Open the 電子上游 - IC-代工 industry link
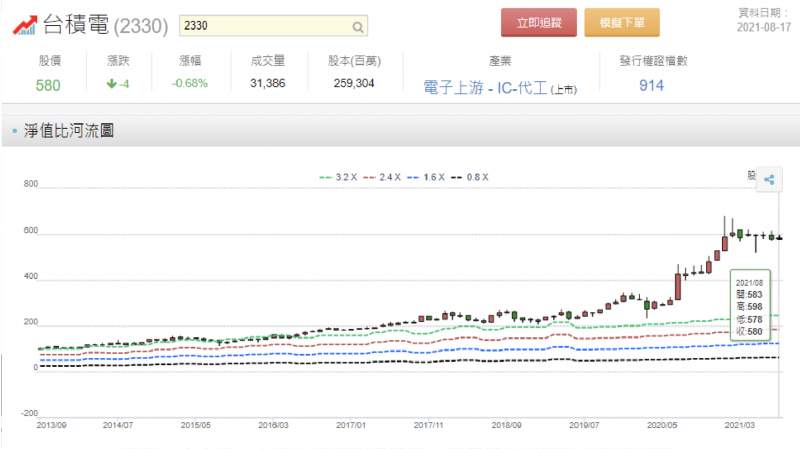 coord(485,88)
